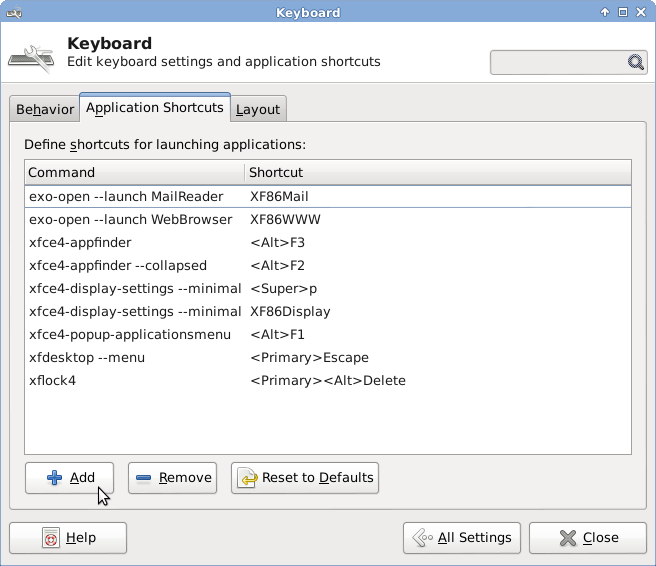Switch to the Behavior tab
Image resolution: width=656 pixels, height=566 pixels.
(44, 109)
